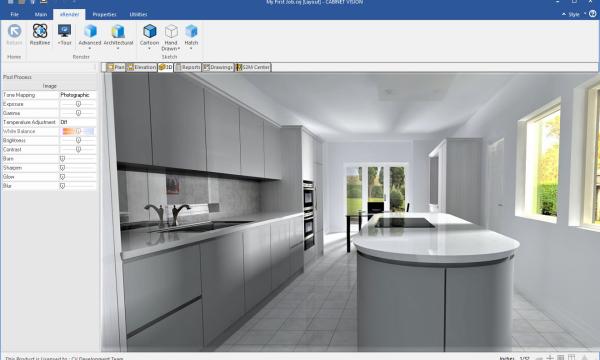Adjust the Contrast slider
Screen dimensions: 600x360
[x=78, y=150]
